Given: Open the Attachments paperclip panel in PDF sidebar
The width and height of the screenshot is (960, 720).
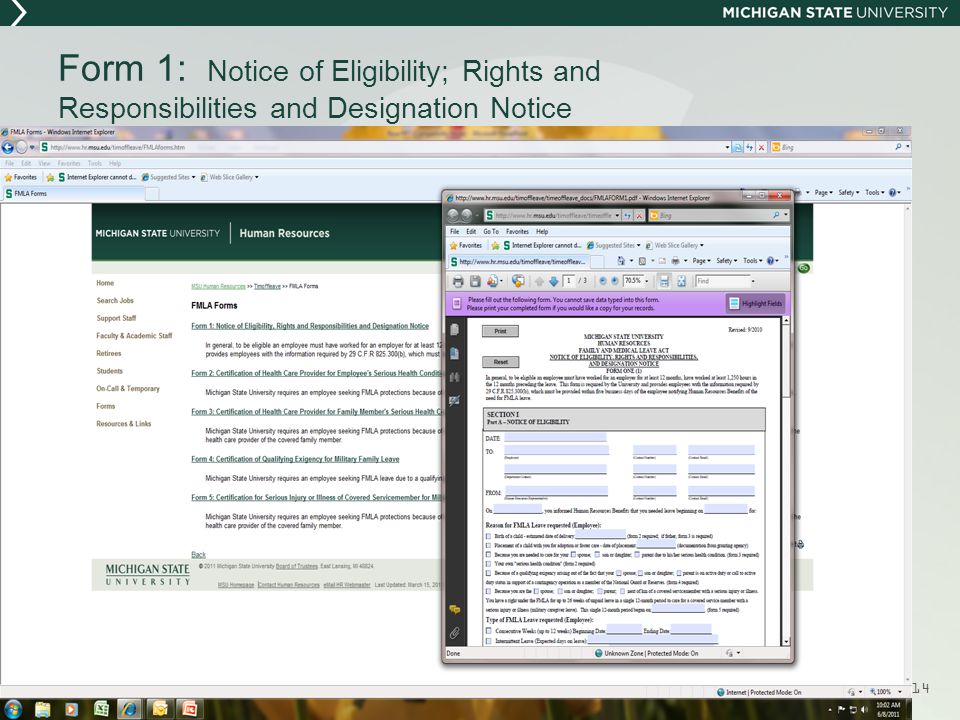Looking at the screenshot, I should [x=454, y=633].
